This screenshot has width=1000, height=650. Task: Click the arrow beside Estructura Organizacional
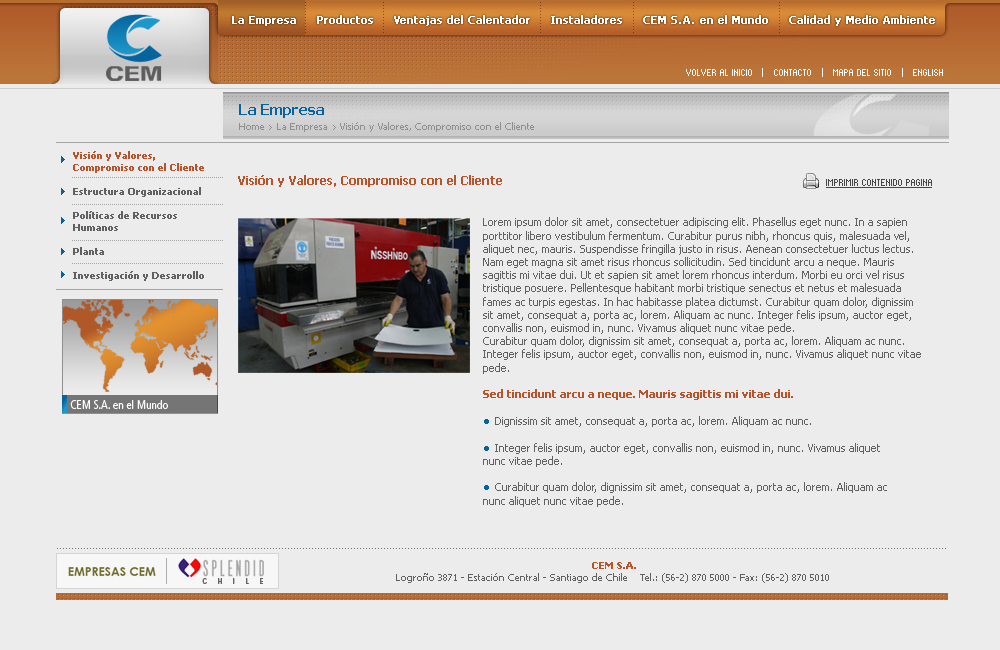[x=63, y=191]
